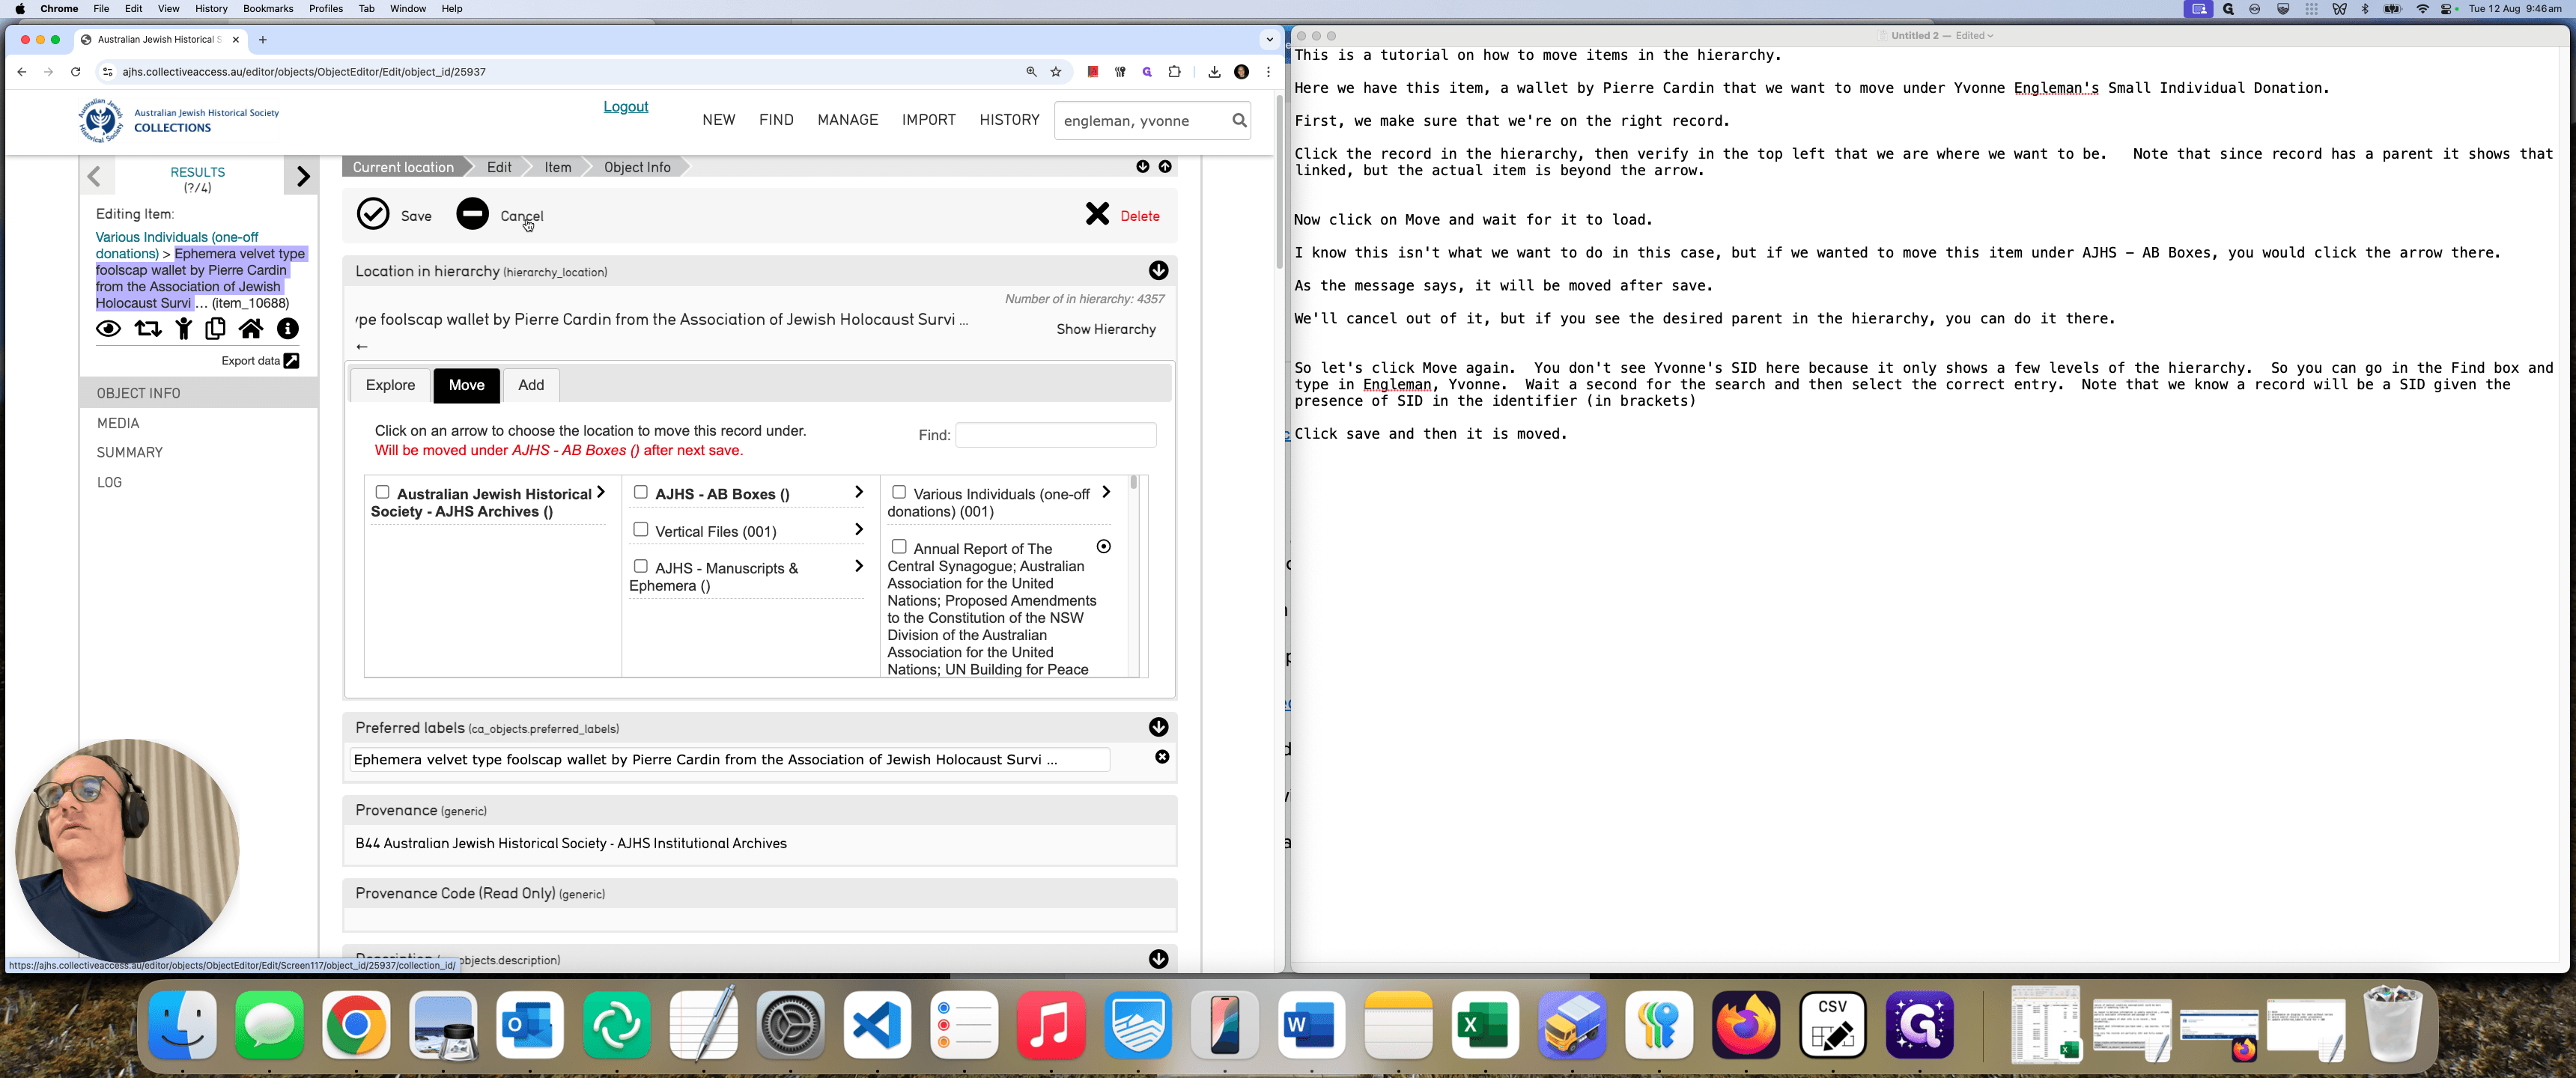Image resolution: width=2576 pixels, height=1078 pixels.
Task: Open Visual Studio Code from the Dock
Action: (877, 1025)
